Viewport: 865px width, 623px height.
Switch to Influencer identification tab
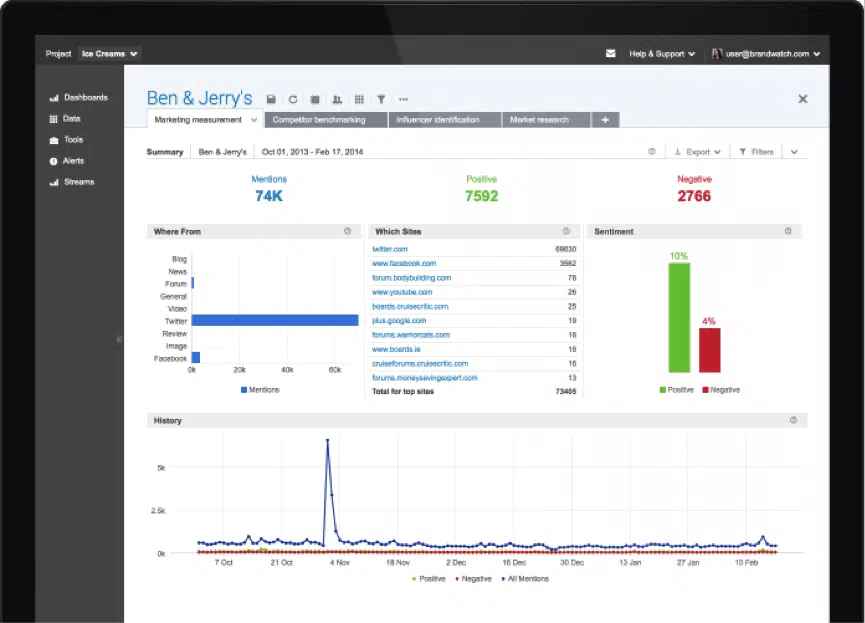(438, 120)
